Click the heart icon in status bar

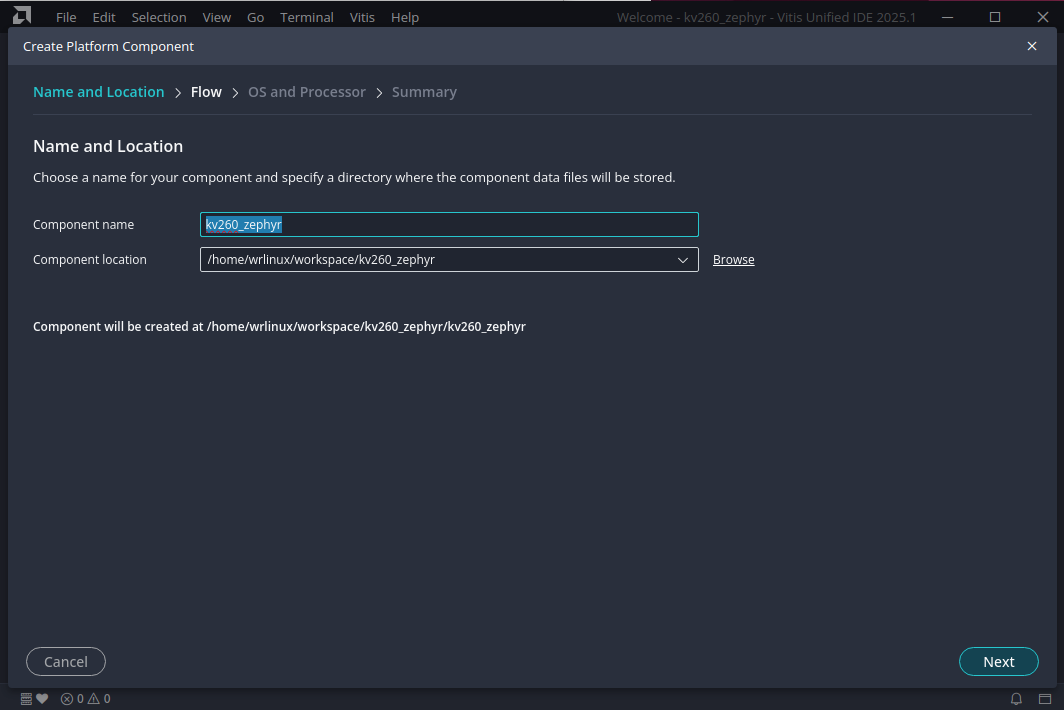point(42,699)
